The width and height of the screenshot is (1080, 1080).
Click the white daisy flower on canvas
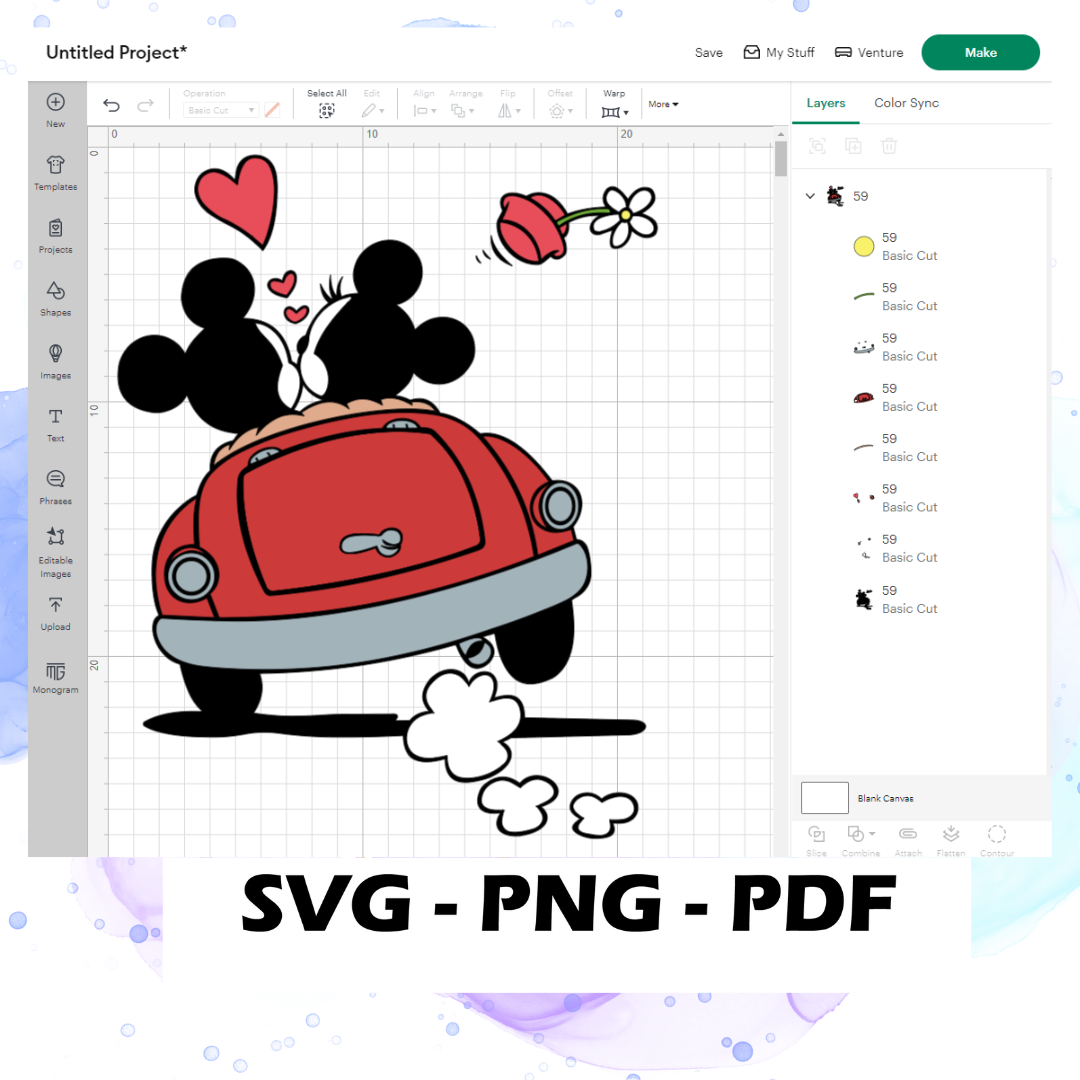pyautogui.click(x=627, y=216)
